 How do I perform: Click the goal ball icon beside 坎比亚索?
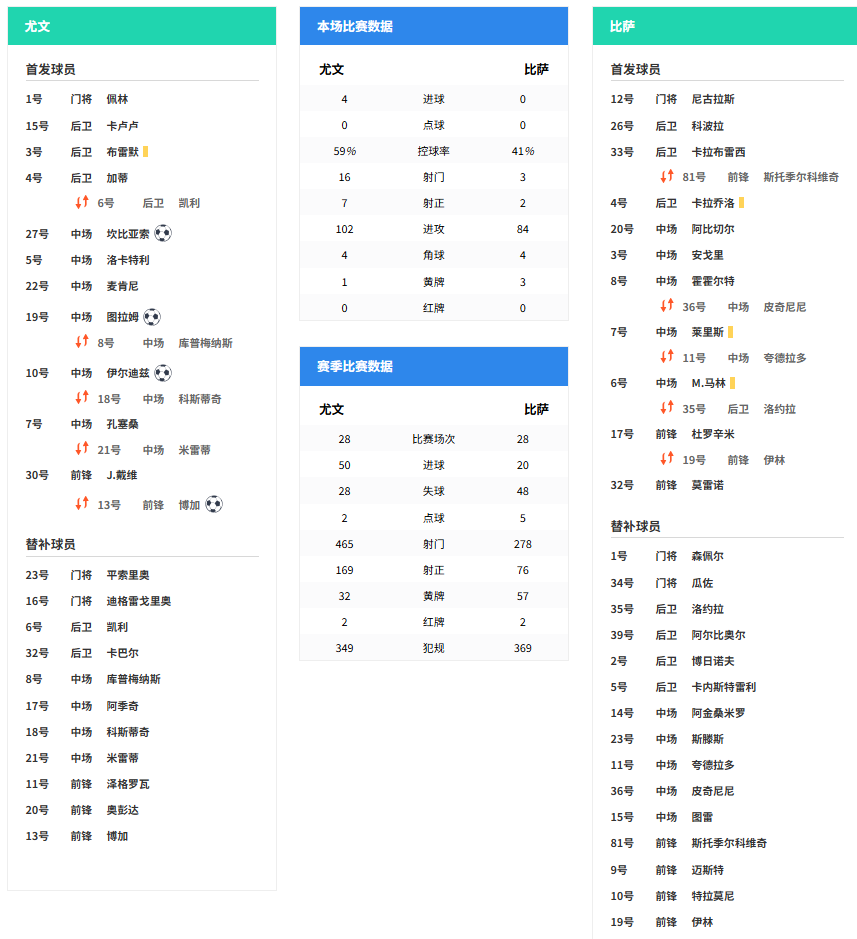(x=163, y=233)
